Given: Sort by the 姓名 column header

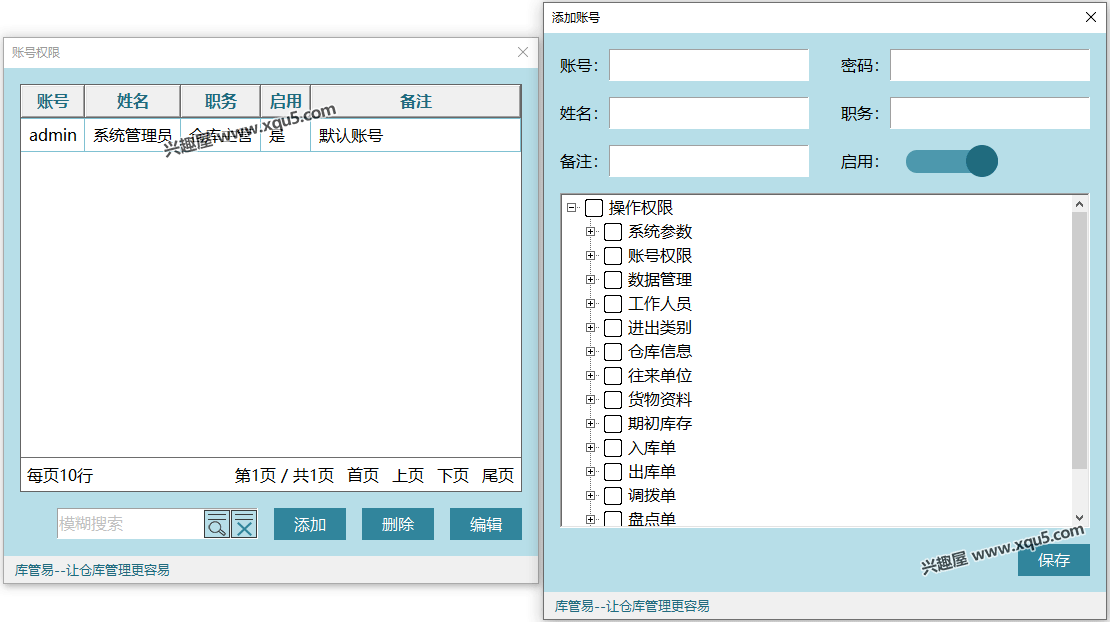Looking at the screenshot, I should pyautogui.click(x=133, y=101).
